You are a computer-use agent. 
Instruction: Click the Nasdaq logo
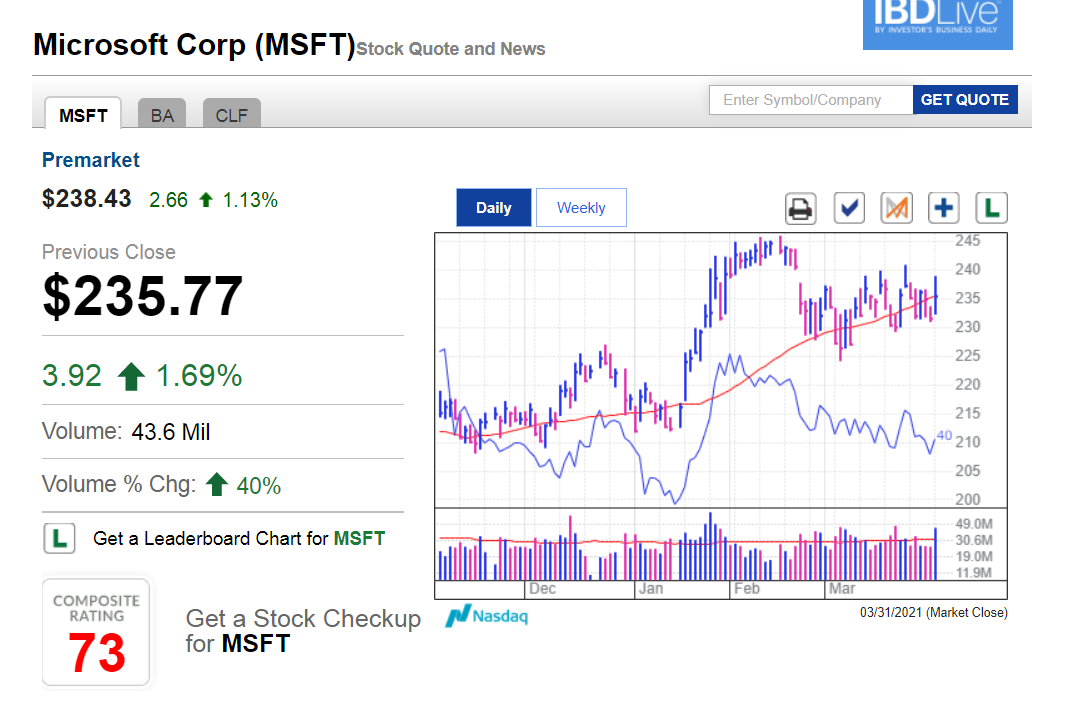487,616
